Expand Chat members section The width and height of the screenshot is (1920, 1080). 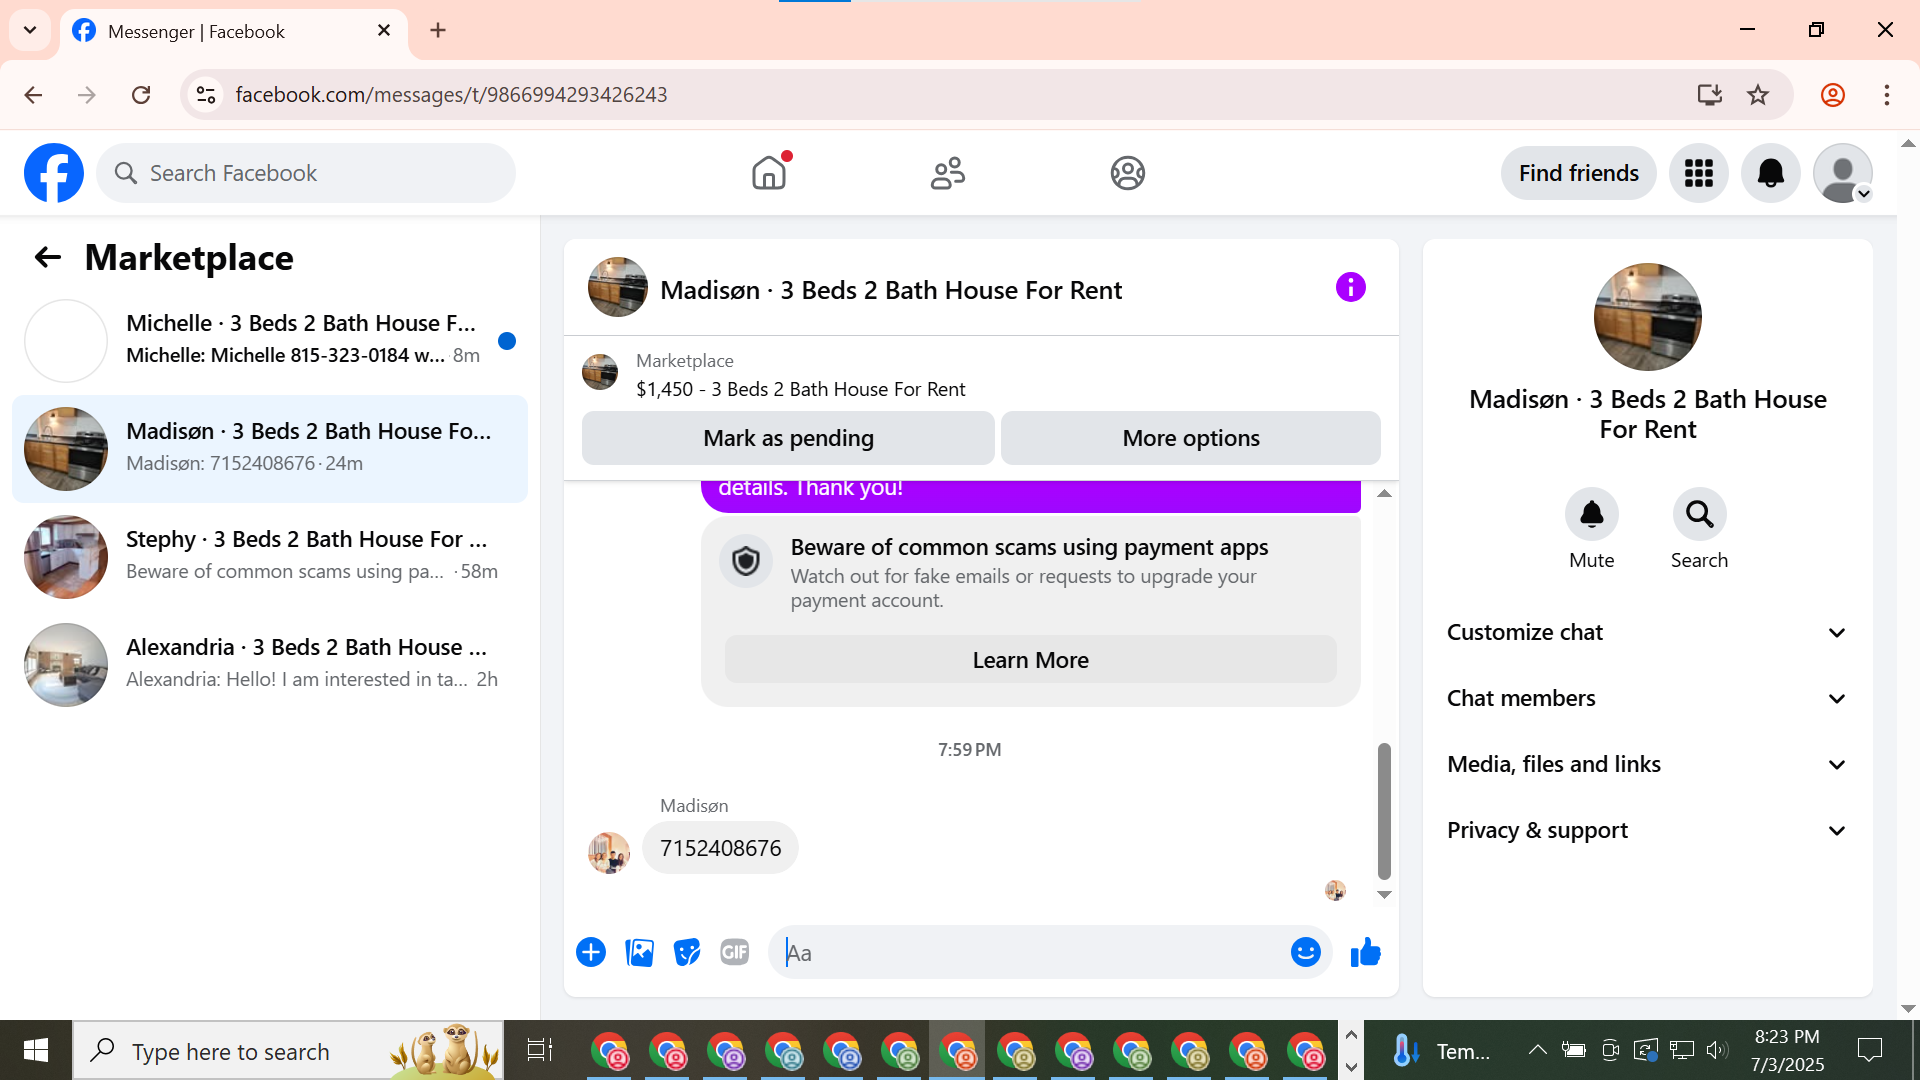1647,698
